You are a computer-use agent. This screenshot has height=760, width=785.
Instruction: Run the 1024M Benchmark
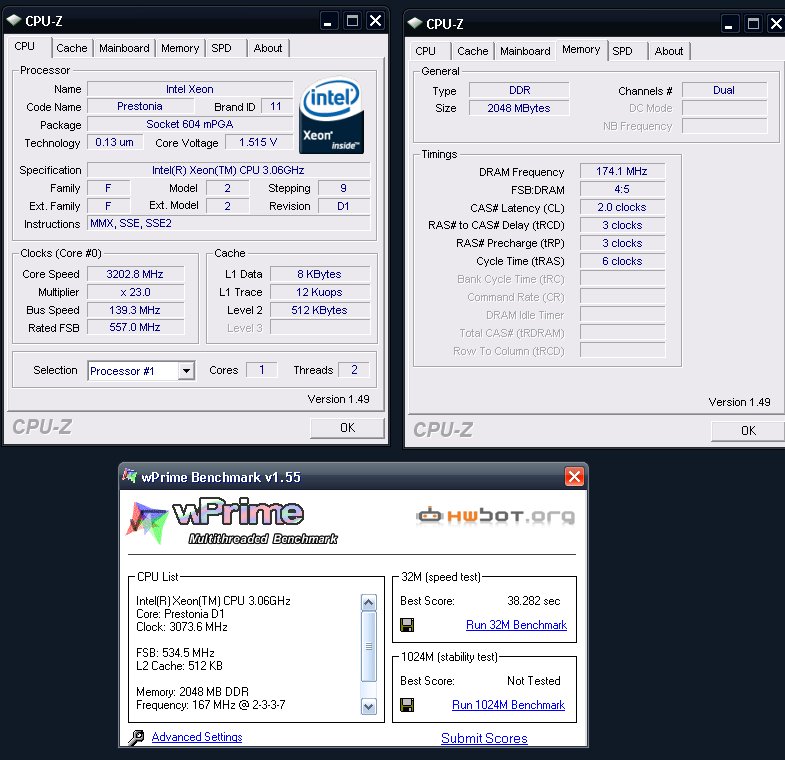[508, 705]
